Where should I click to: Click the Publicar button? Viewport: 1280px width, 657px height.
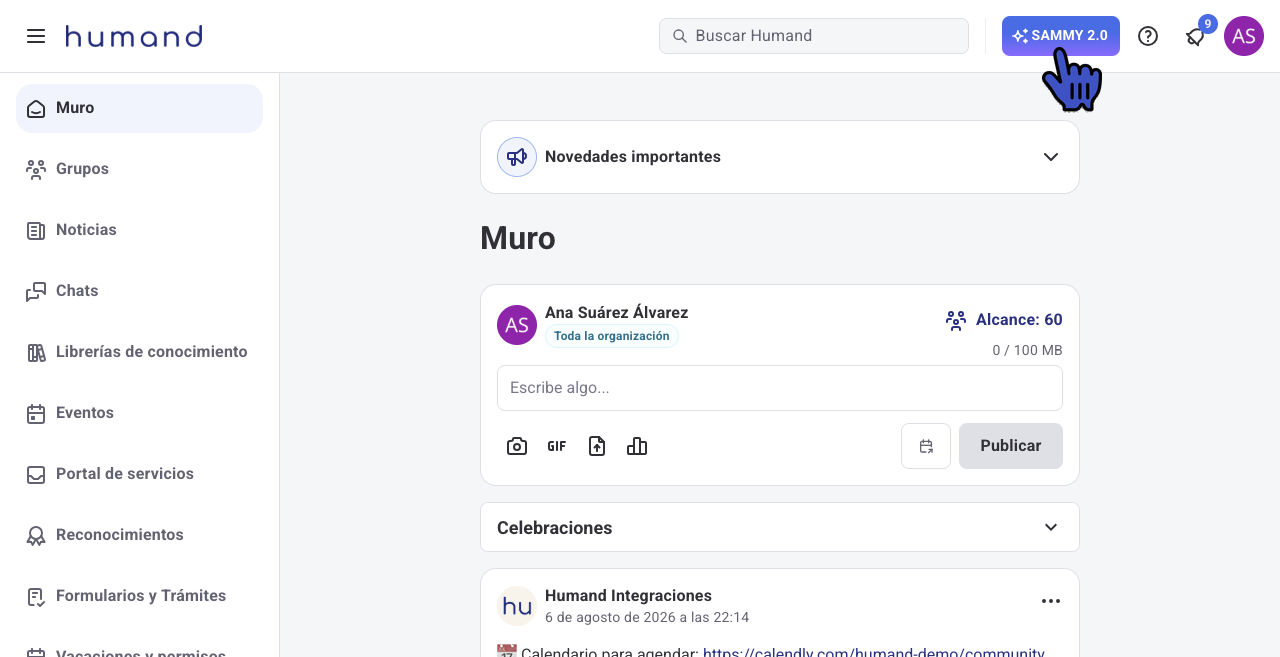1011,446
